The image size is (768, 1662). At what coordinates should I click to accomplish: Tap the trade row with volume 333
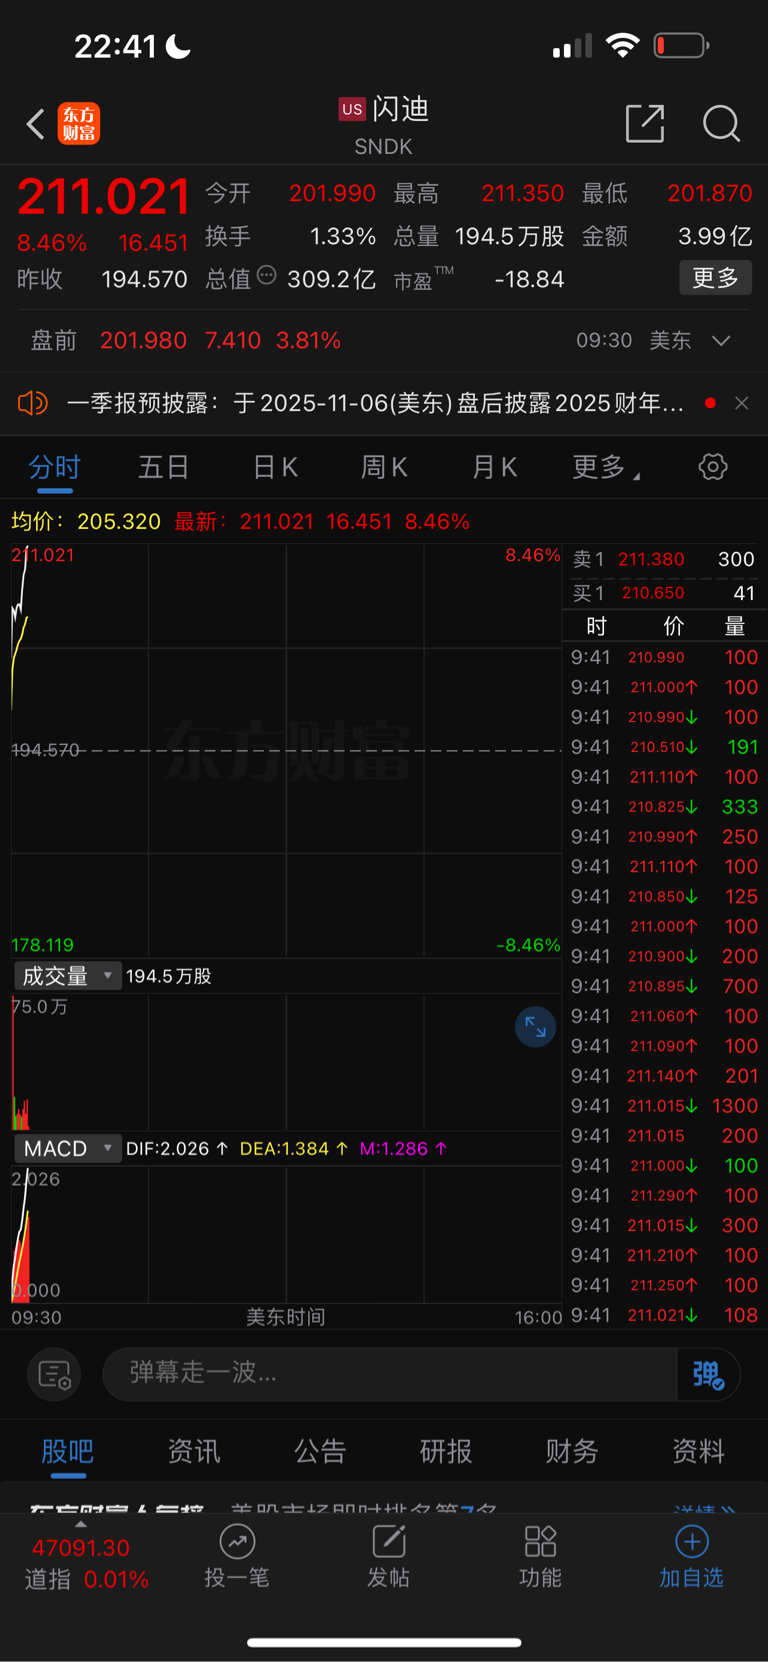664,807
